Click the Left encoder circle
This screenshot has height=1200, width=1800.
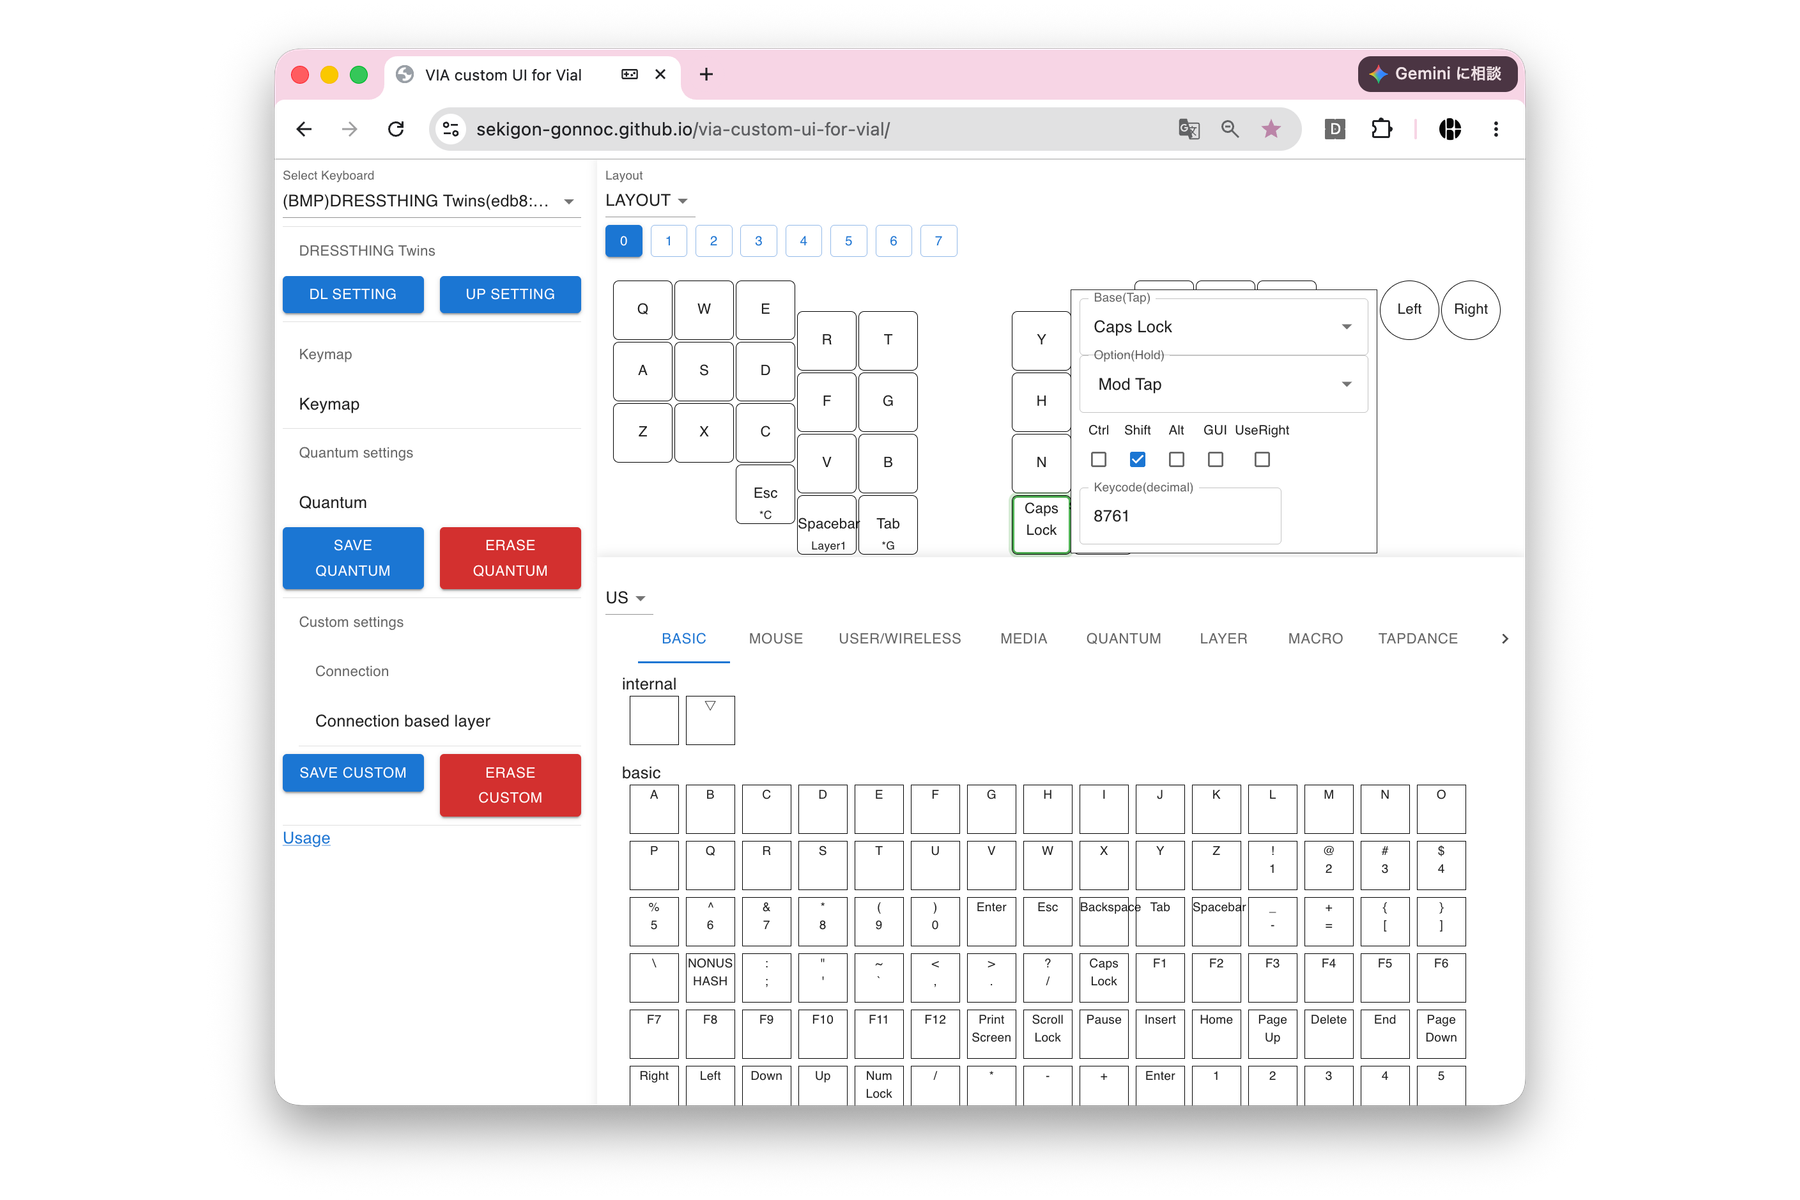(x=1409, y=310)
